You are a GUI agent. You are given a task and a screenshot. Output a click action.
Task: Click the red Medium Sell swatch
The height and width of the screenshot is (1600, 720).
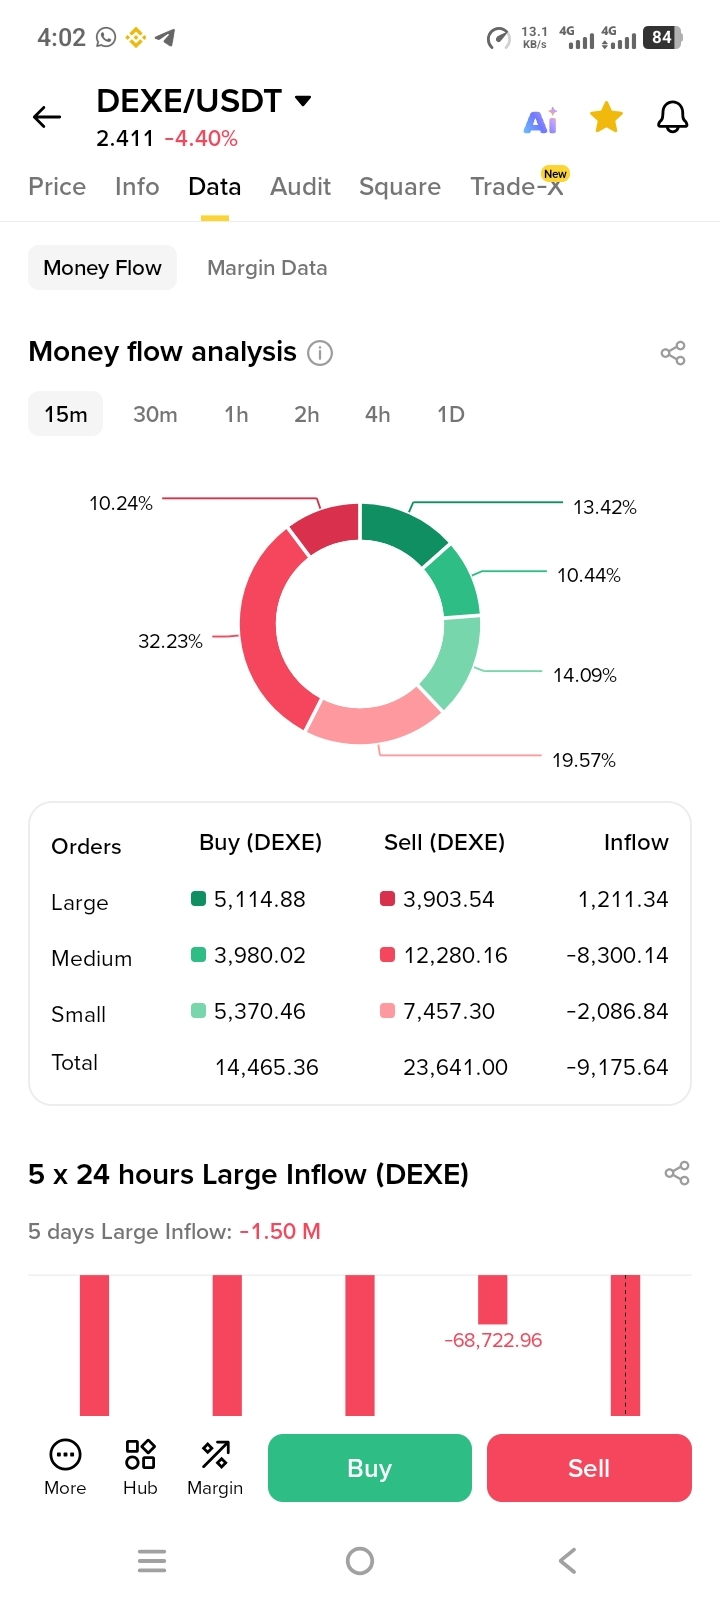[x=388, y=954]
